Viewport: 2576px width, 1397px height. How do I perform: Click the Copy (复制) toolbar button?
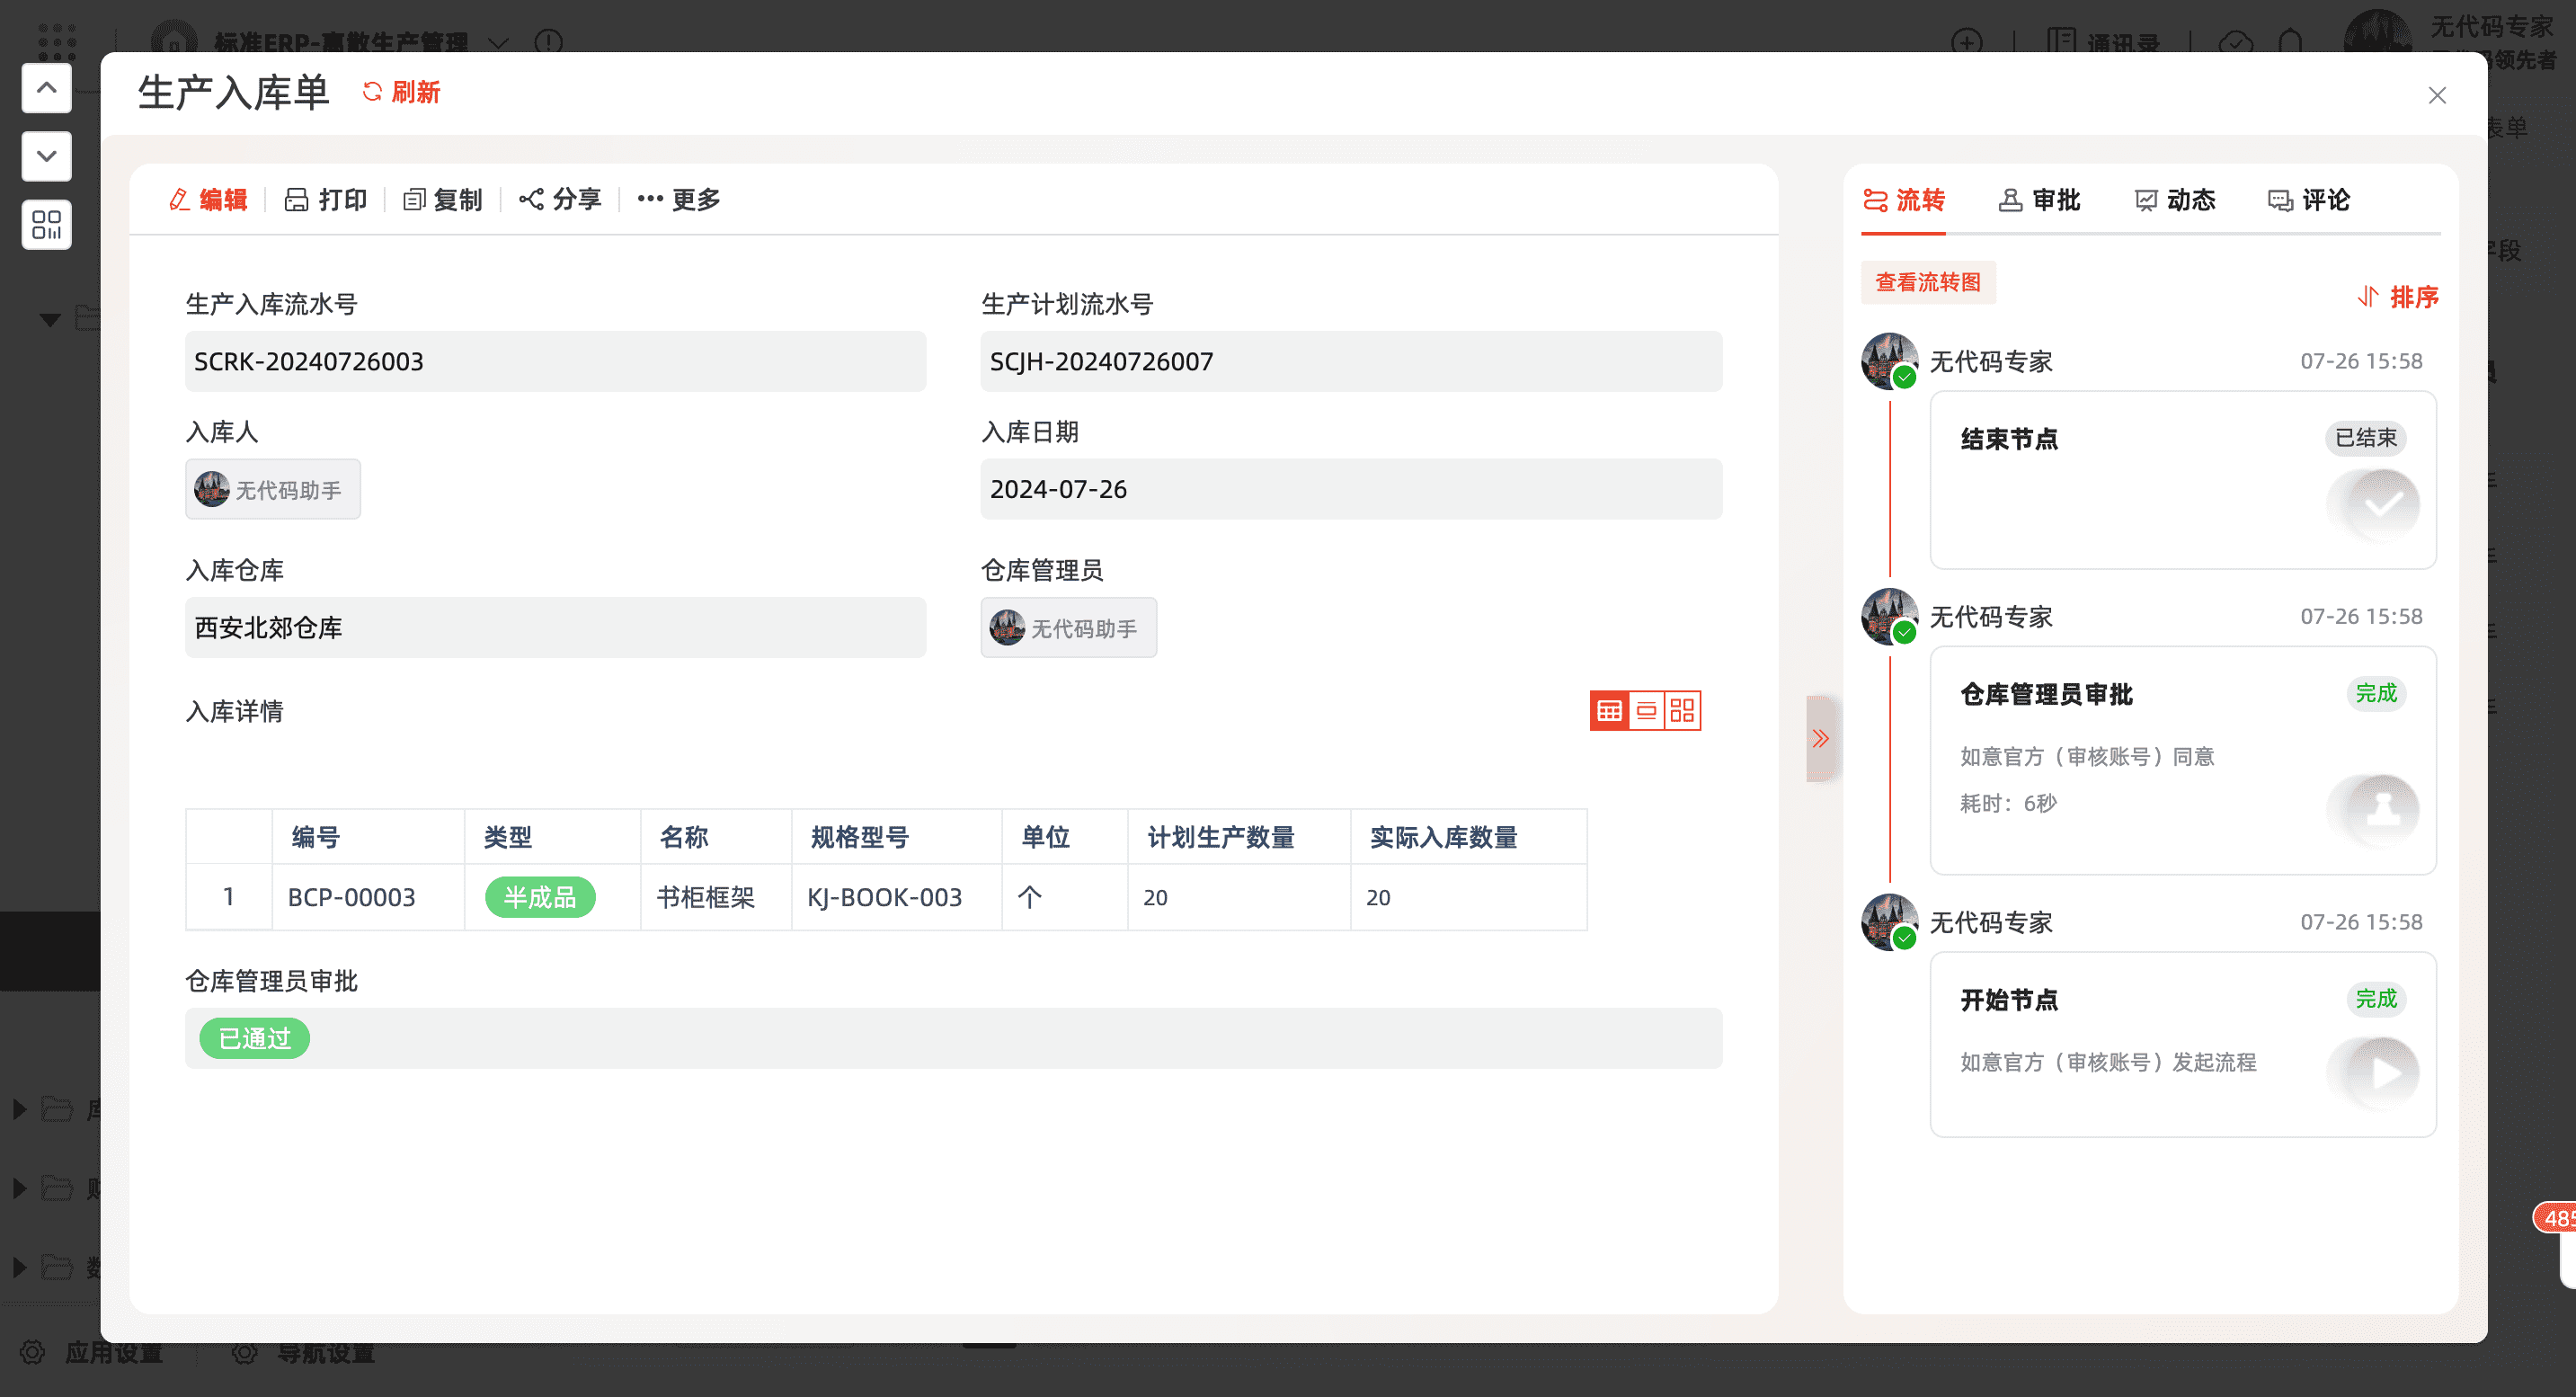point(443,200)
